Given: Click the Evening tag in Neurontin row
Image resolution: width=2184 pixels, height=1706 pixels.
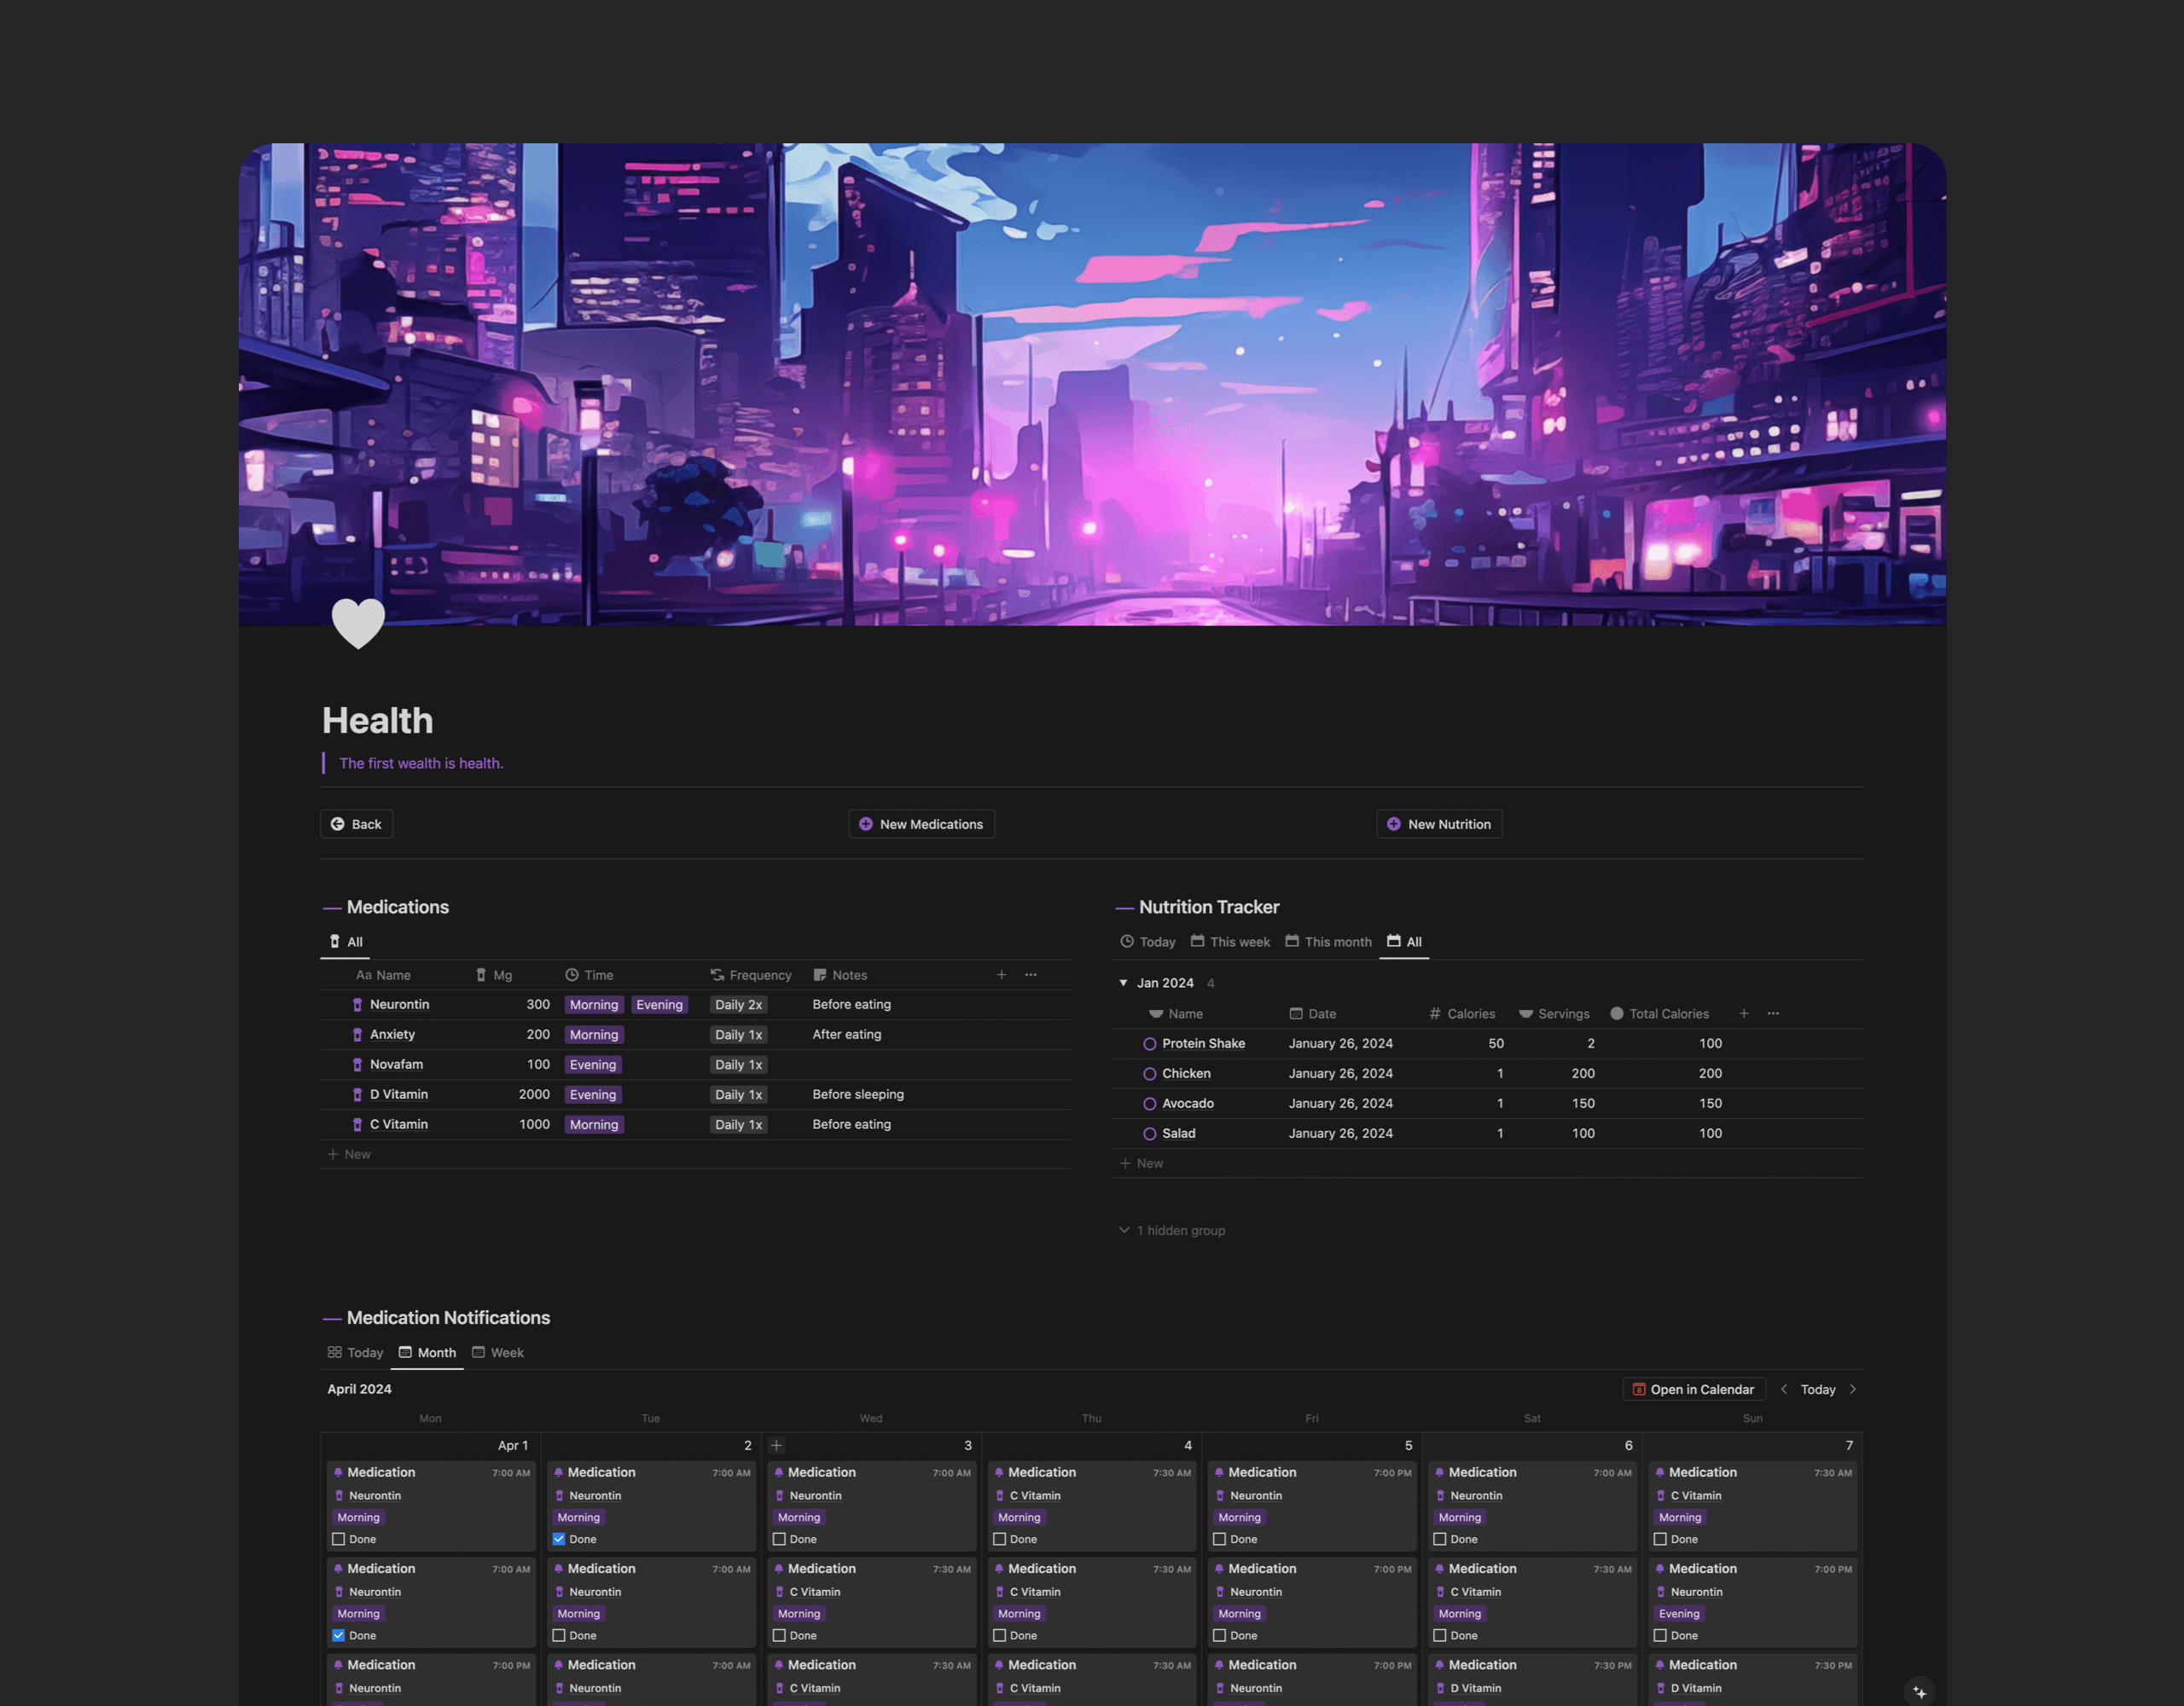Looking at the screenshot, I should click(x=660, y=1005).
